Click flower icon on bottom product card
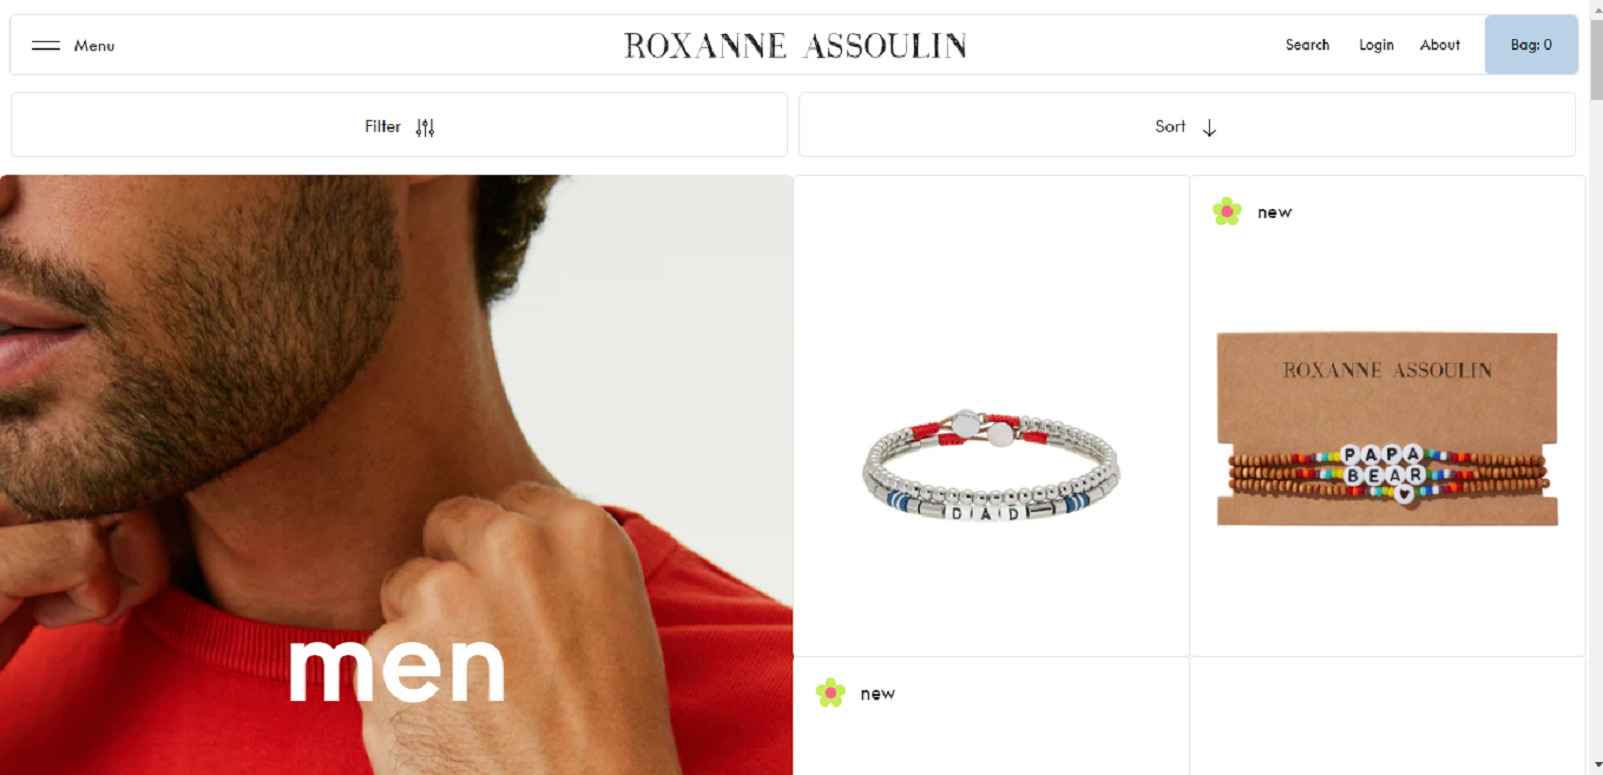The width and height of the screenshot is (1603, 775). tap(830, 692)
